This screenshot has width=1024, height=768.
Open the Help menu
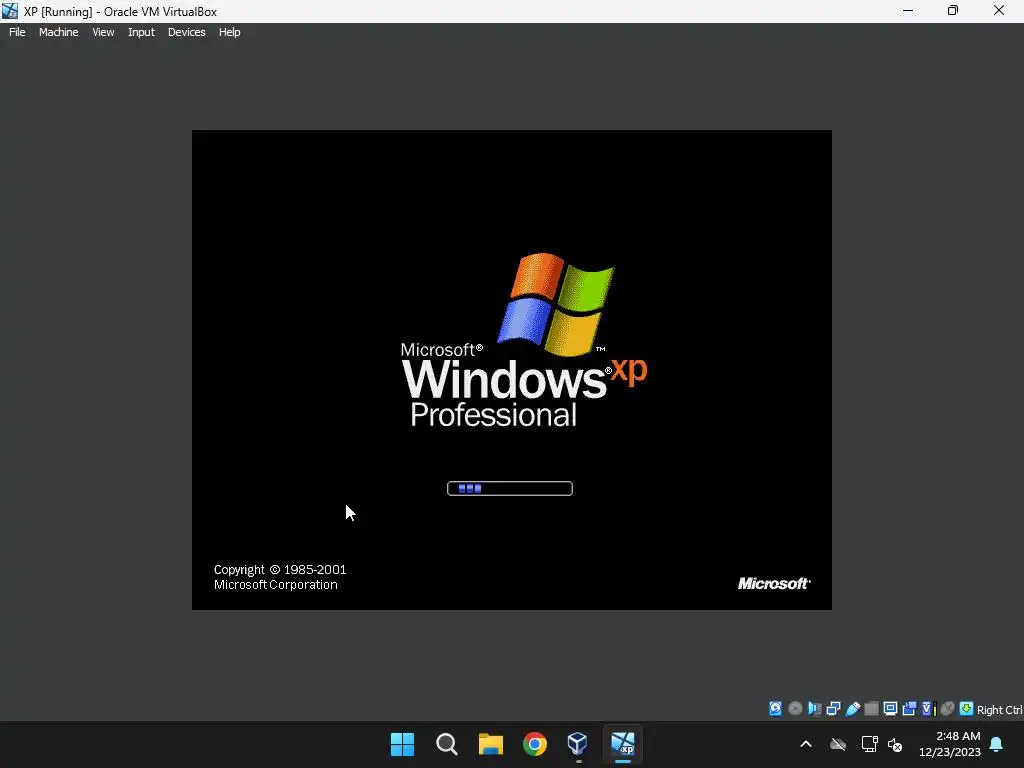229,32
